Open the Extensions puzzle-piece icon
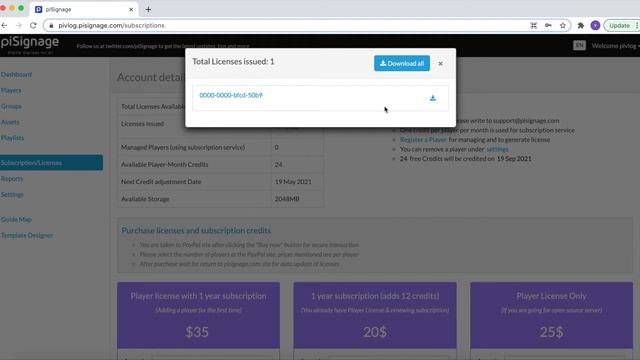The image size is (640, 360). tap(581, 25)
